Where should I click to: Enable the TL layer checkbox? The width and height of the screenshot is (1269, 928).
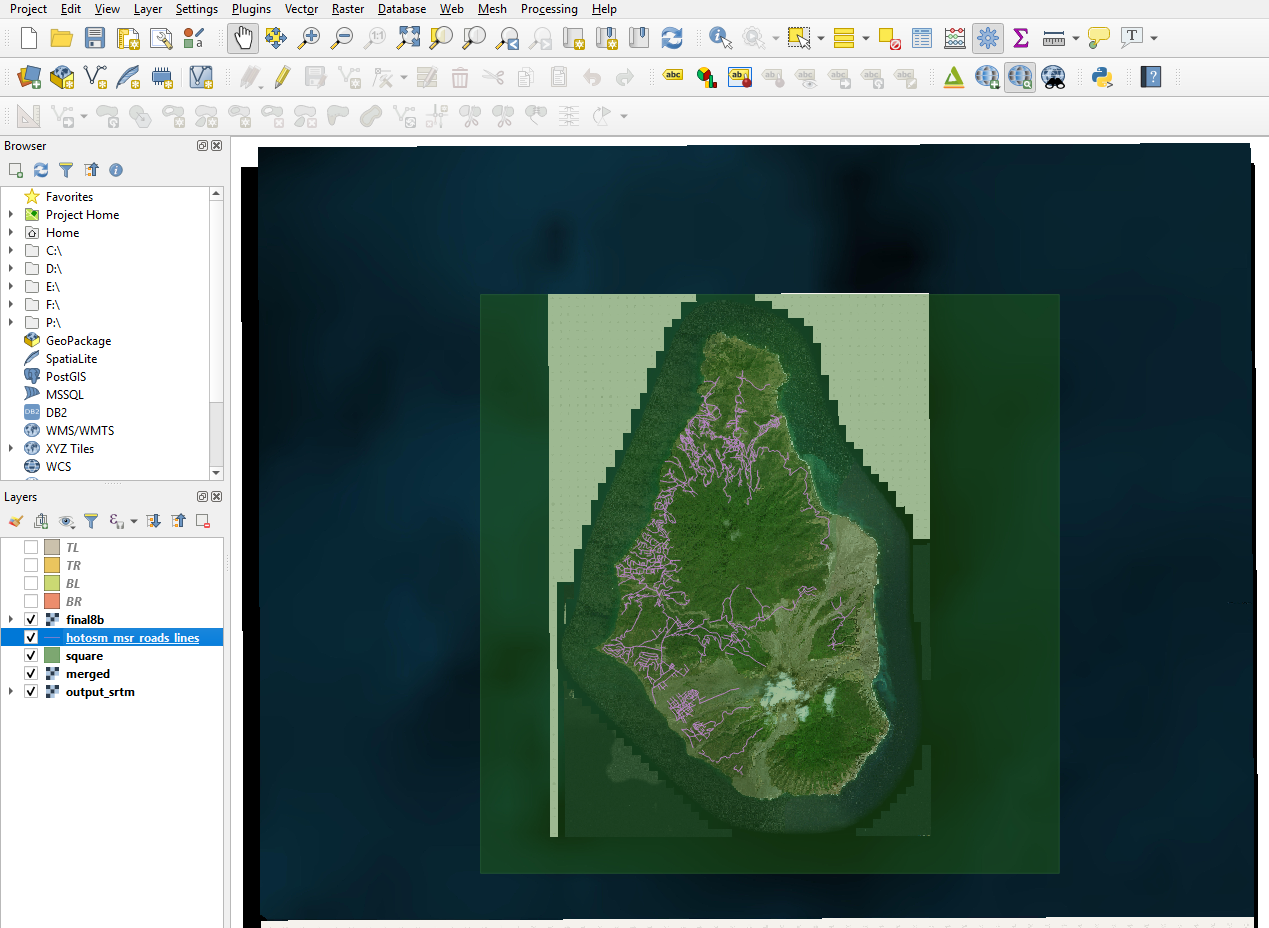pyautogui.click(x=31, y=548)
